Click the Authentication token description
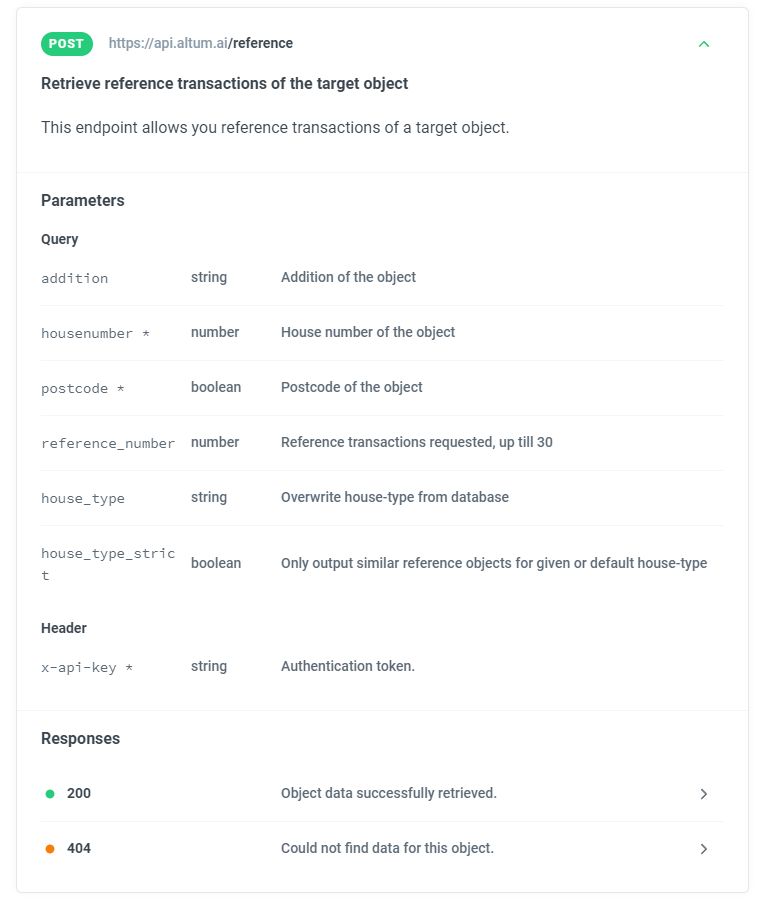The image size is (763, 905). [348, 666]
